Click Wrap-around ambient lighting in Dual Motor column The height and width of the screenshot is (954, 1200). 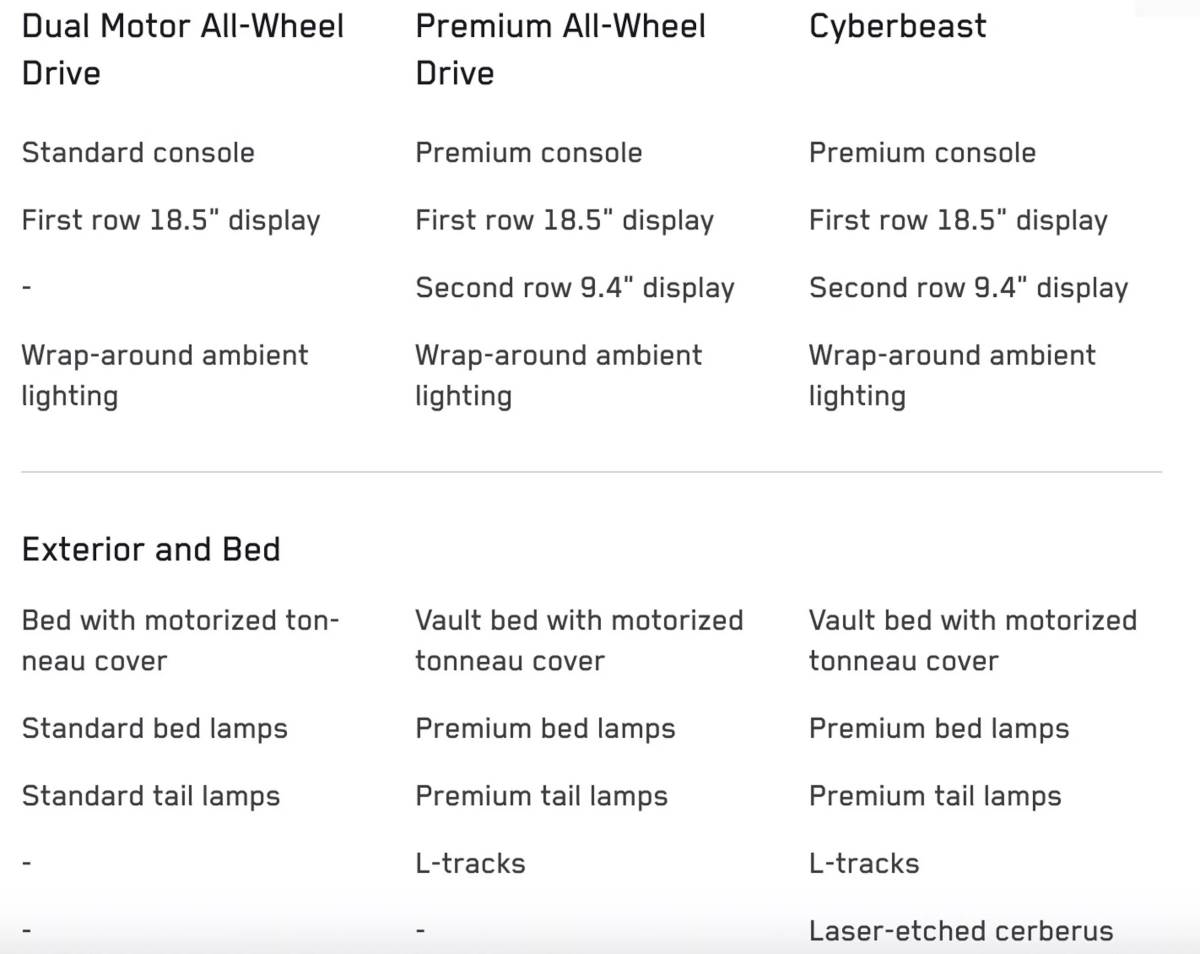165,375
